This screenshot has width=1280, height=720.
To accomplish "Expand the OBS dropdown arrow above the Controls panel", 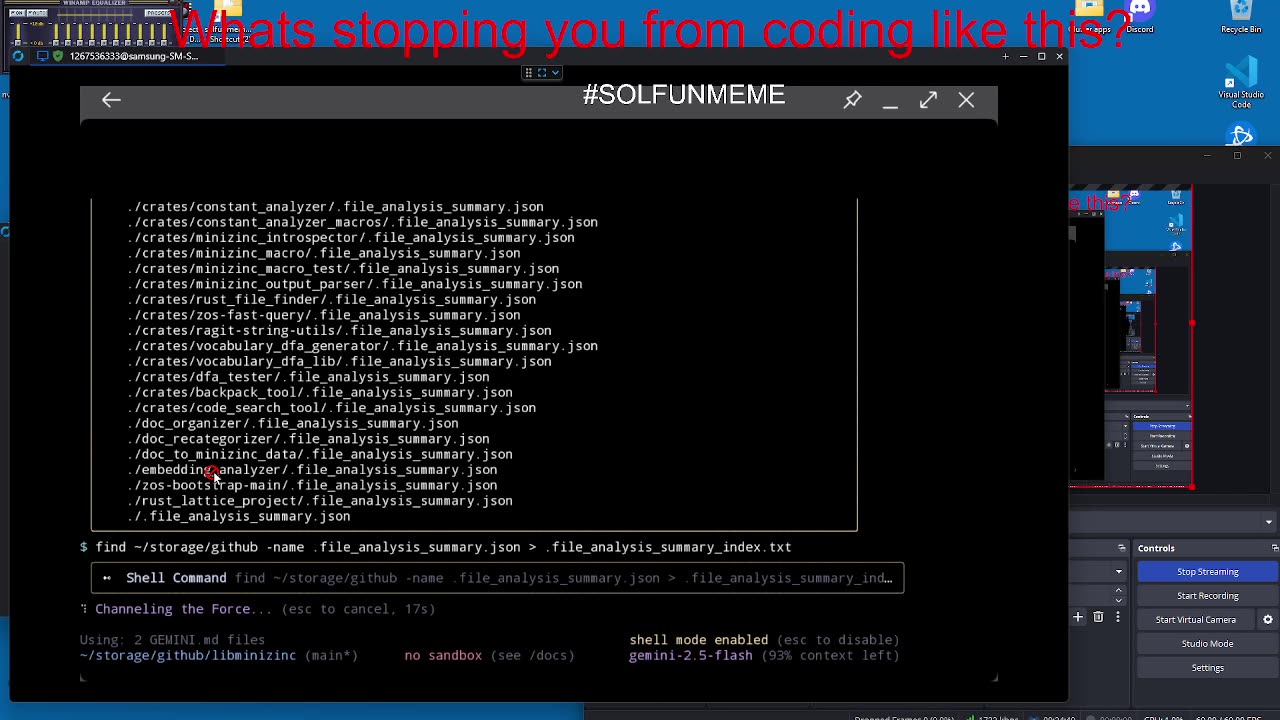I will point(1268,522).
